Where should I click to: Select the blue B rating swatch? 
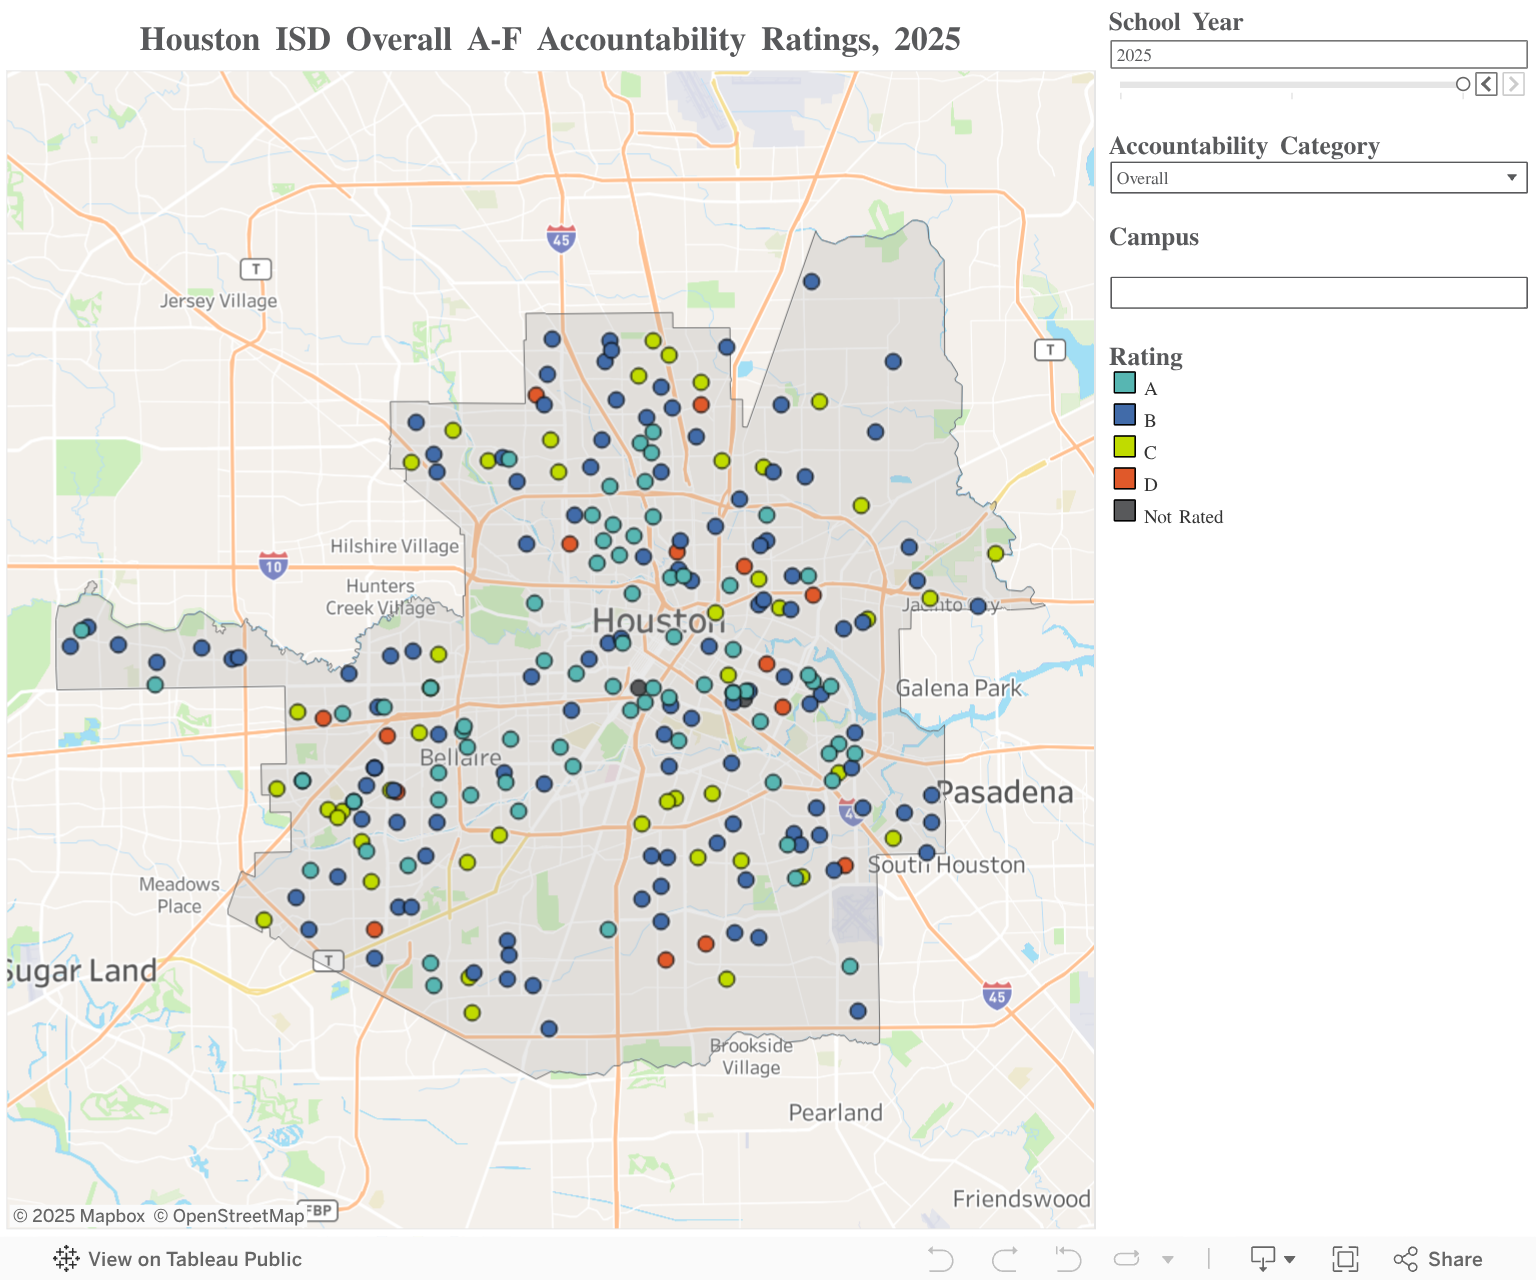point(1125,415)
